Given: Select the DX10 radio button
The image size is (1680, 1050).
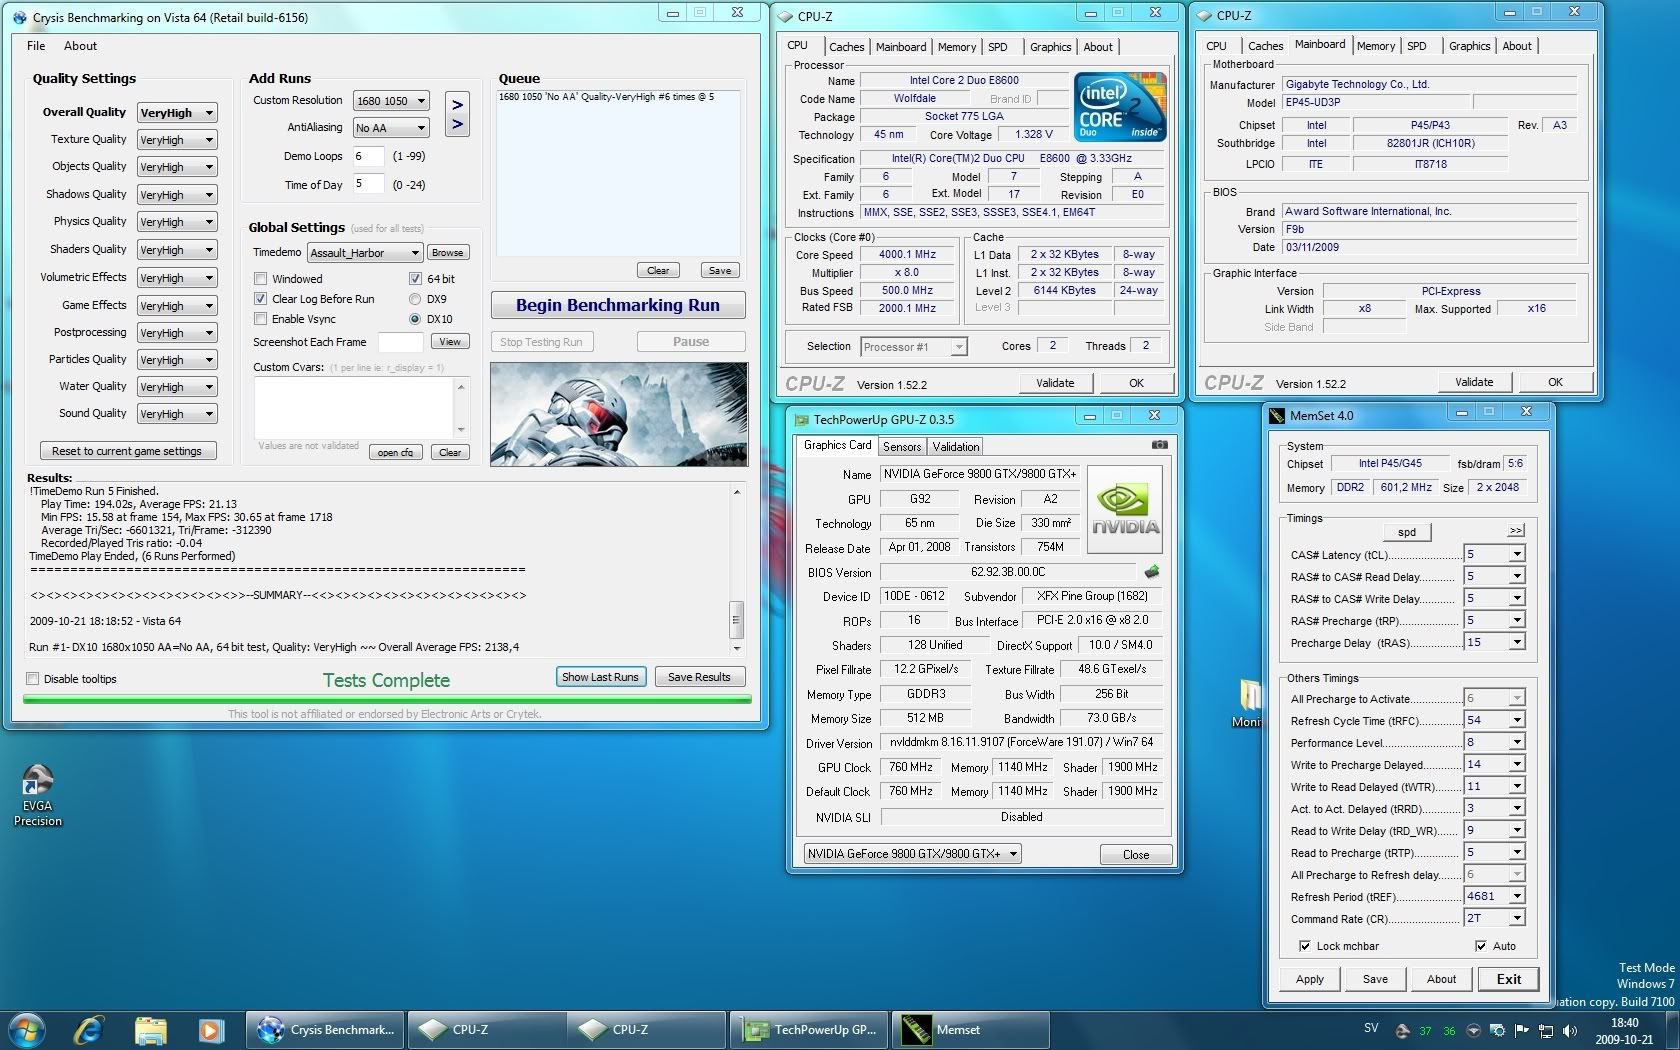Looking at the screenshot, I should (x=415, y=319).
